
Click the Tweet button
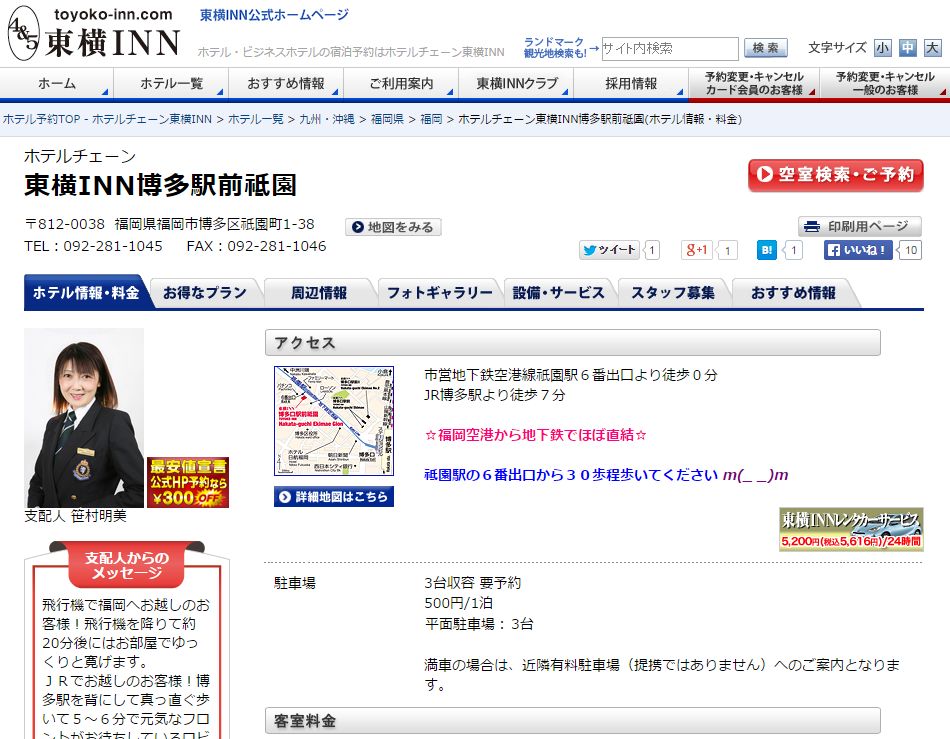click(x=609, y=250)
